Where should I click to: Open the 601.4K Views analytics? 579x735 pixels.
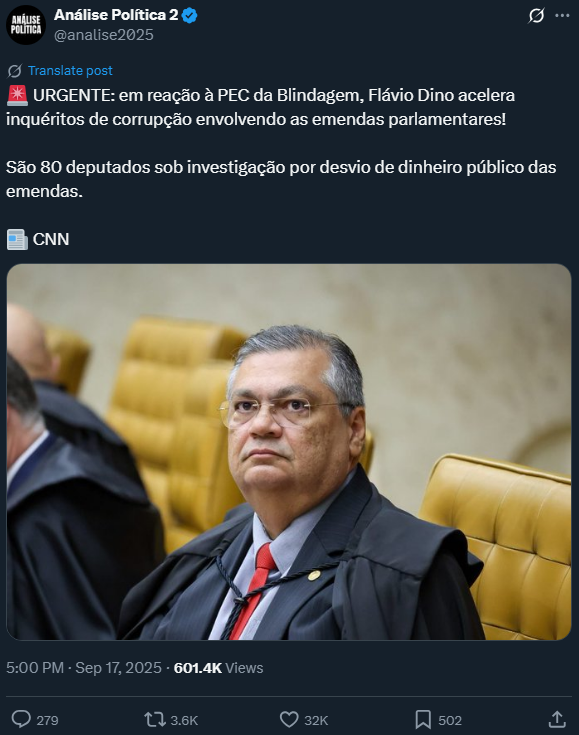[218, 668]
